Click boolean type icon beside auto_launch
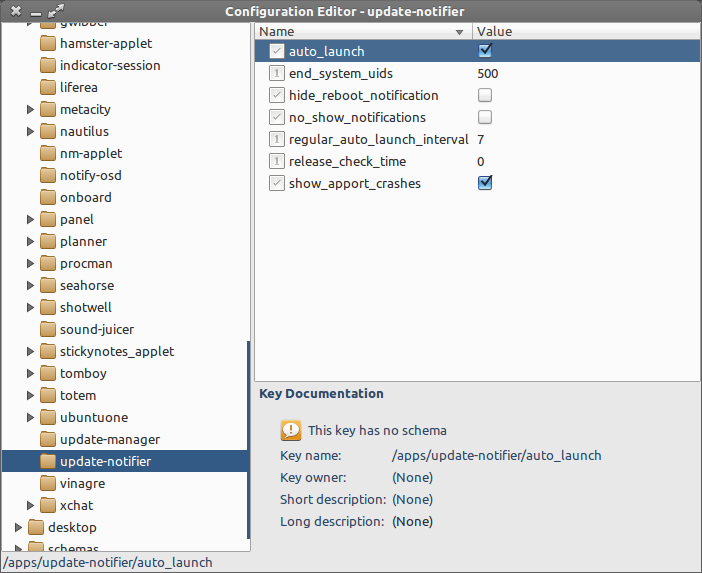 [277, 51]
